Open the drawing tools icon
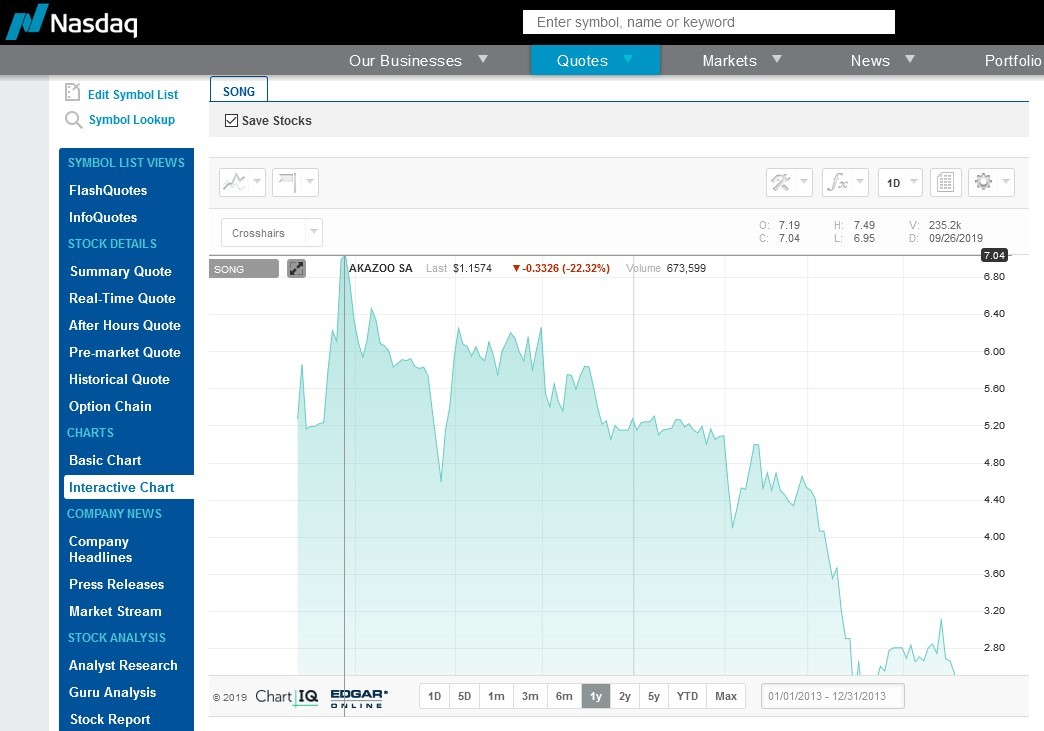 coord(780,182)
